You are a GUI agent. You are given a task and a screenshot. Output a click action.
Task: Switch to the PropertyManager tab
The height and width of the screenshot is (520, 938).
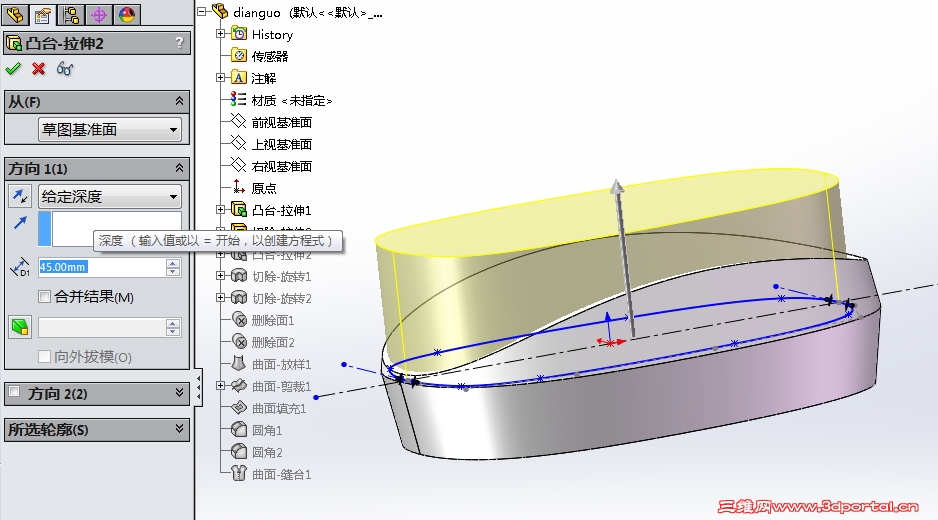(x=42, y=14)
